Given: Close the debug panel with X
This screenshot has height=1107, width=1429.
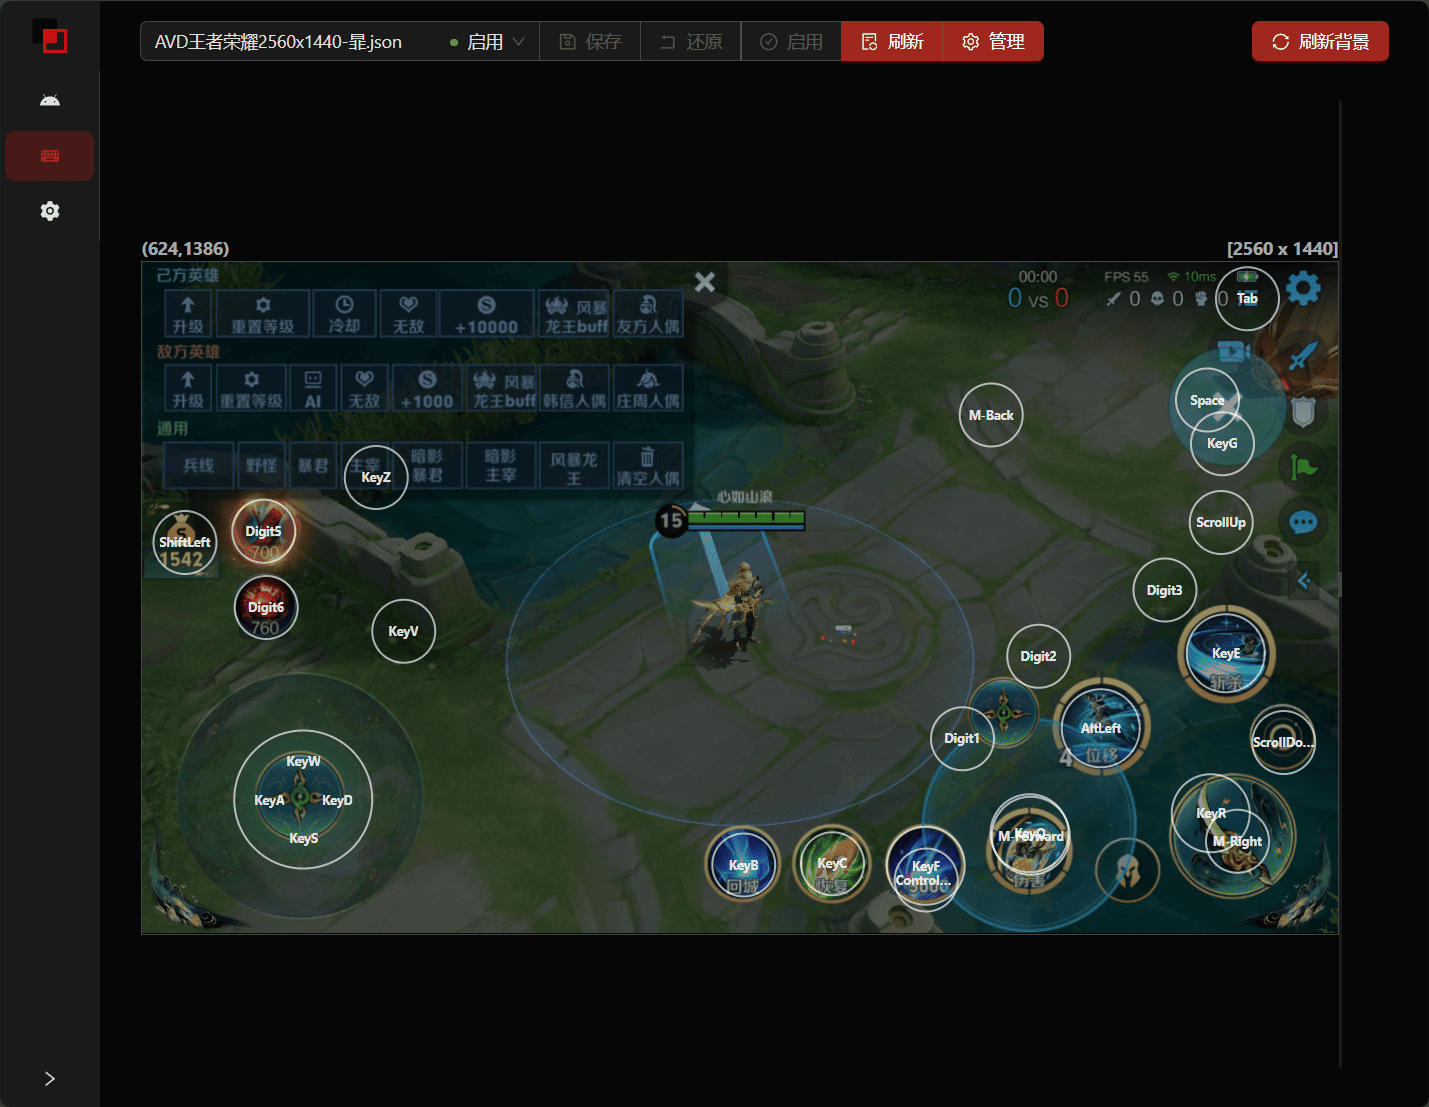Looking at the screenshot, I should tap(705, 282).
